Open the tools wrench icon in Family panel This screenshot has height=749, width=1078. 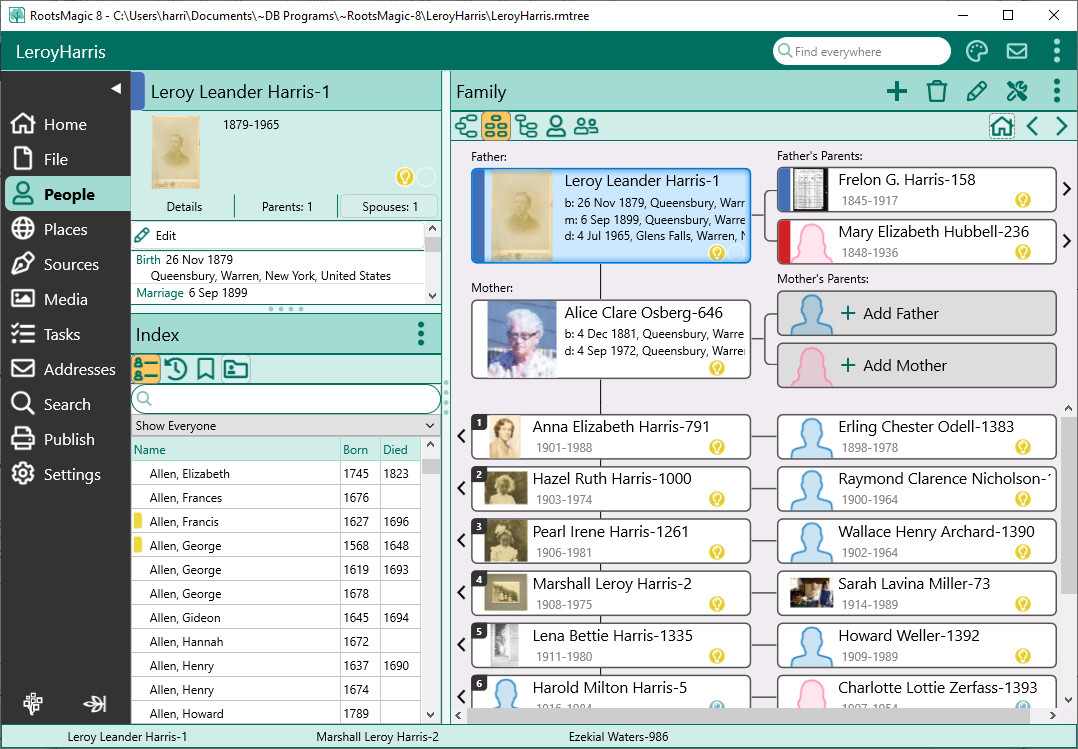click(x=1017, y=92)
